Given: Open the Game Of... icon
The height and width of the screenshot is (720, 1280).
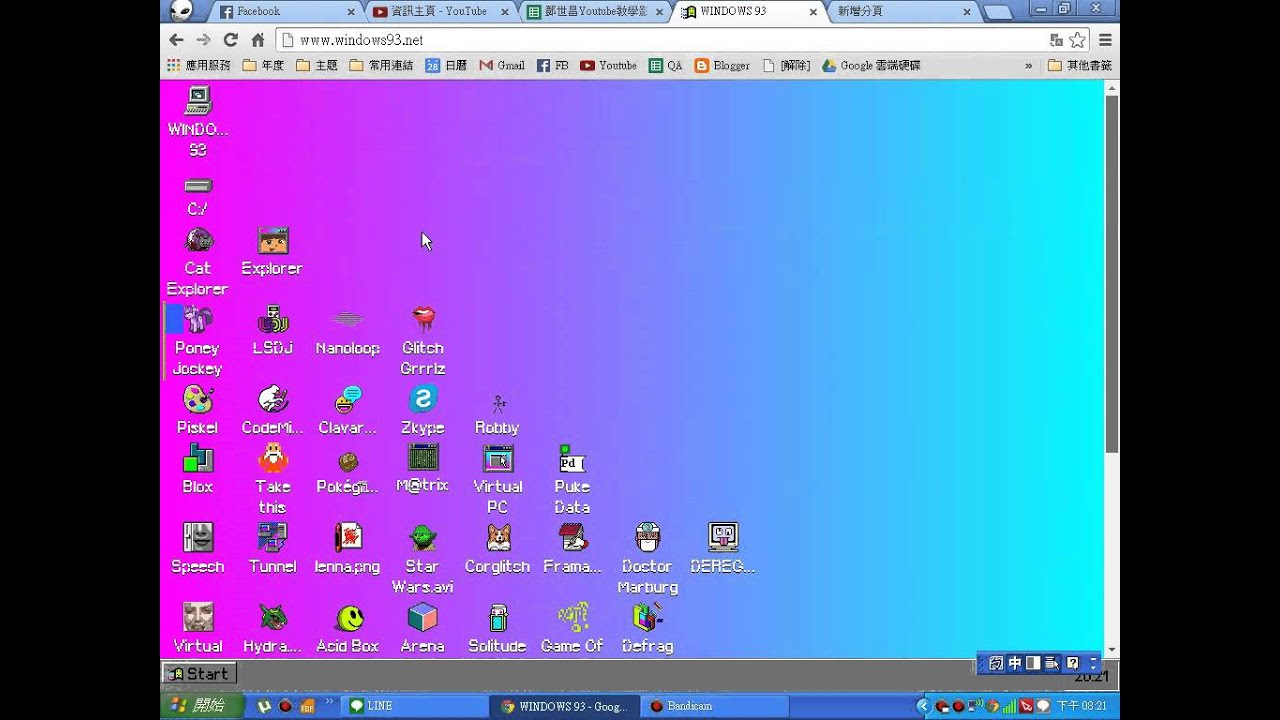Looking at the screenshot, I should tap(573, 618).
